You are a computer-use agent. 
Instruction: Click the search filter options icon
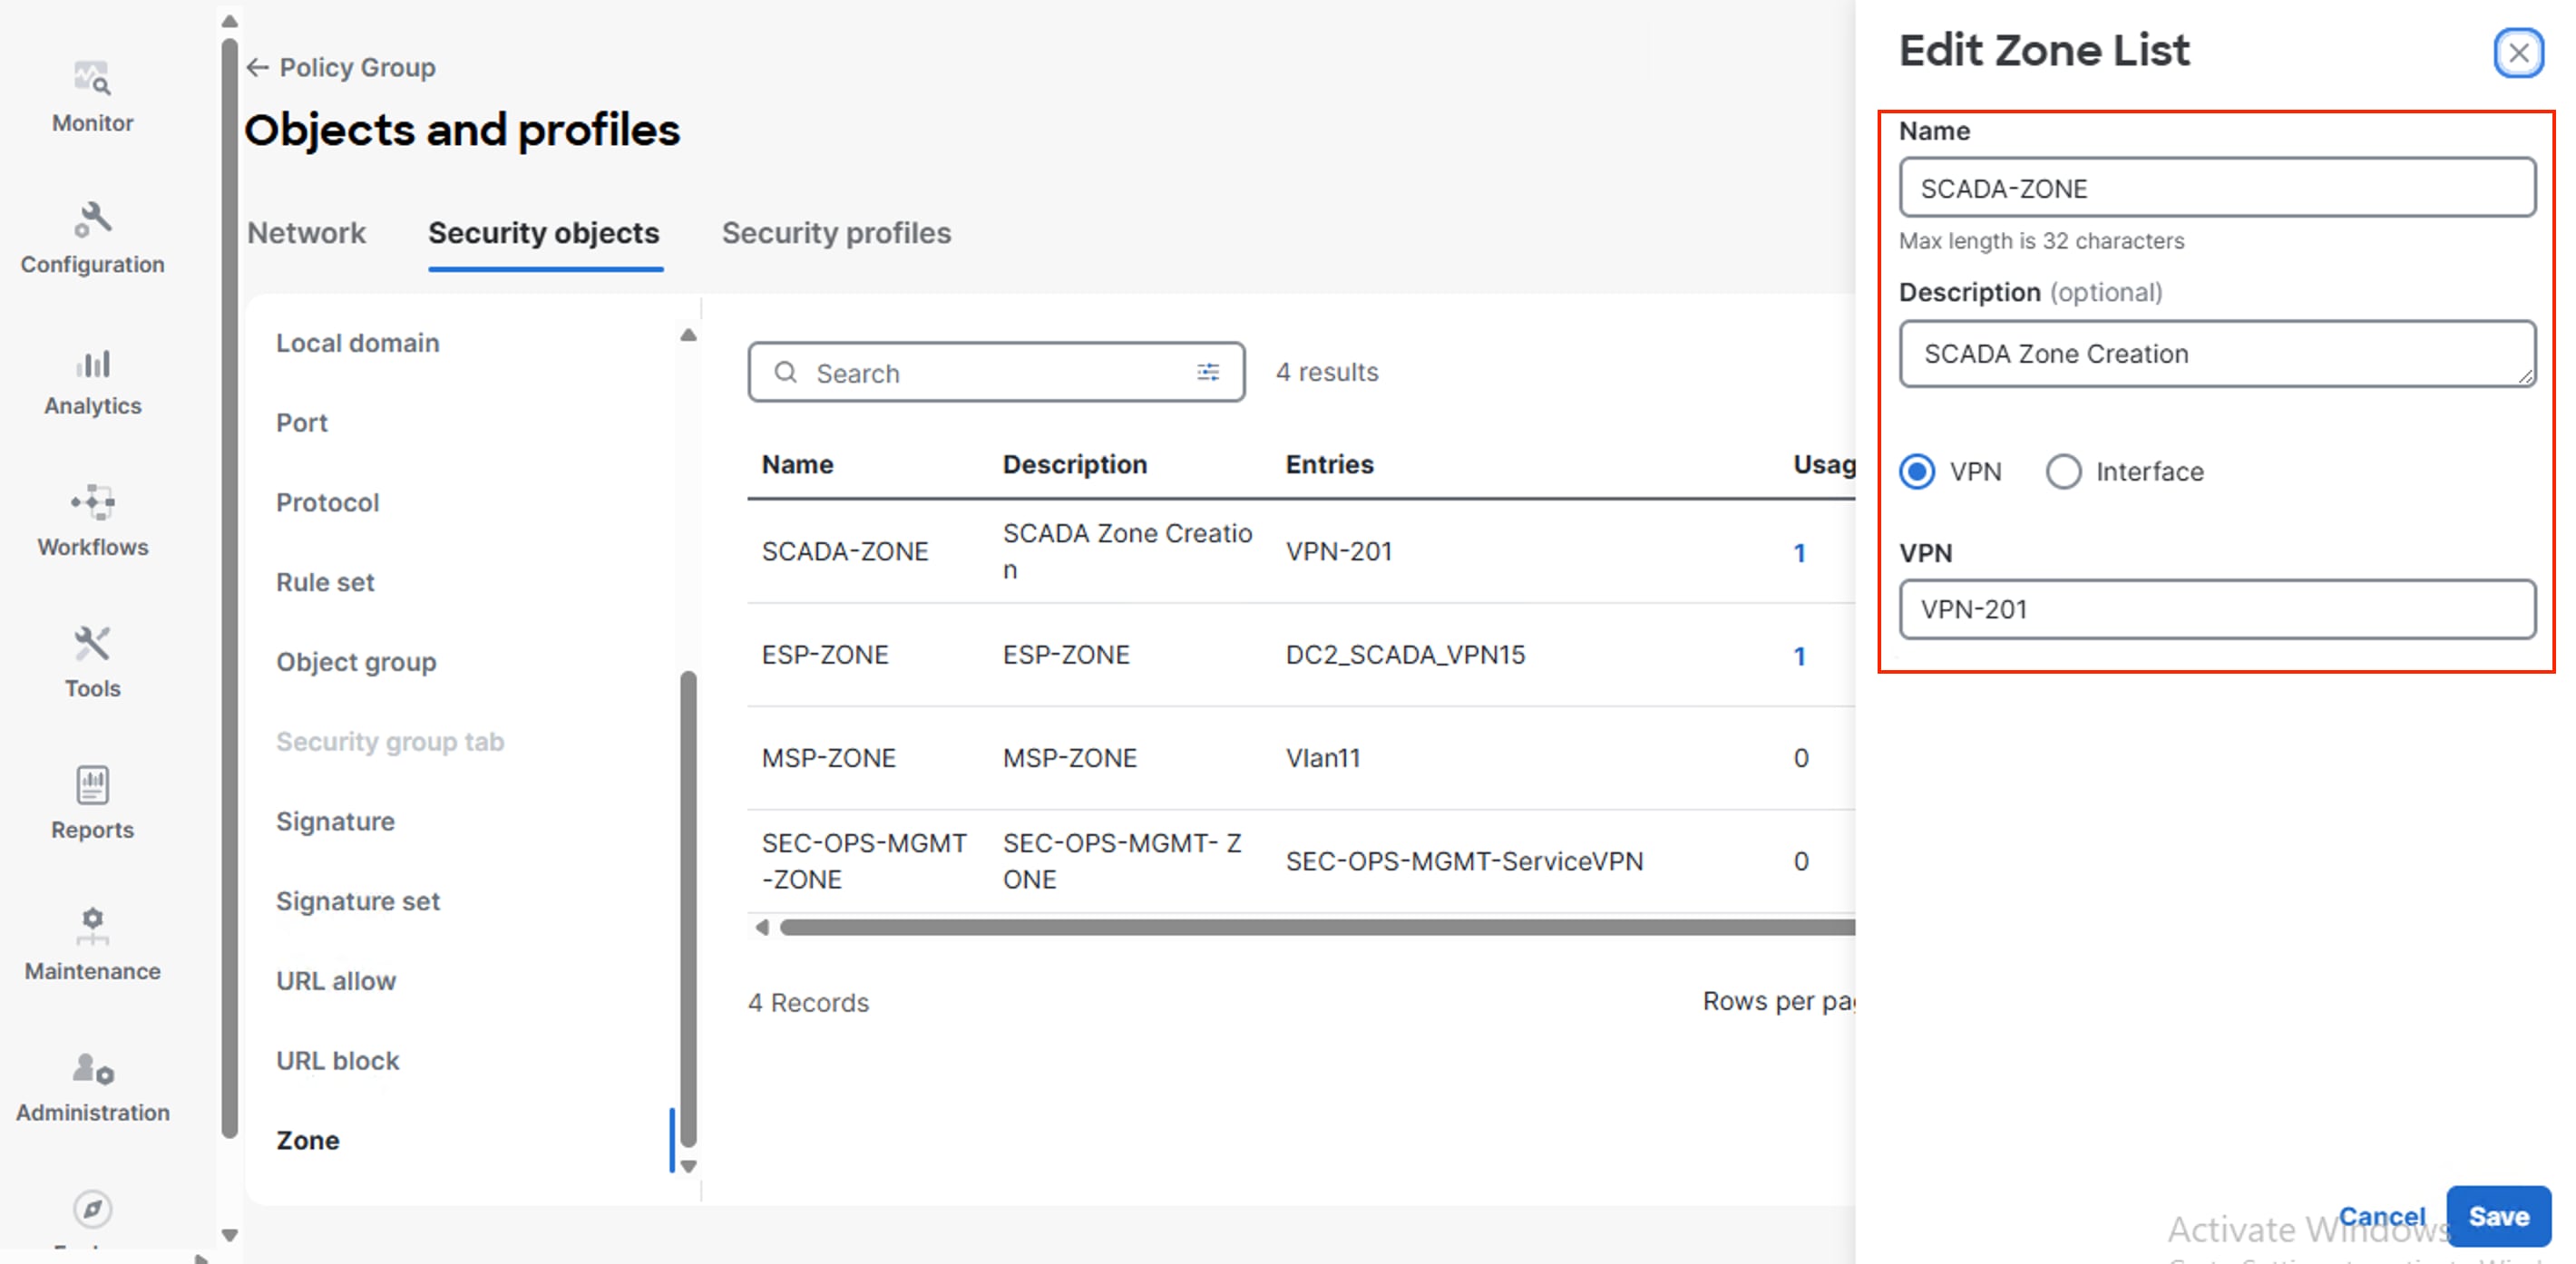(x=1208, y=372)
